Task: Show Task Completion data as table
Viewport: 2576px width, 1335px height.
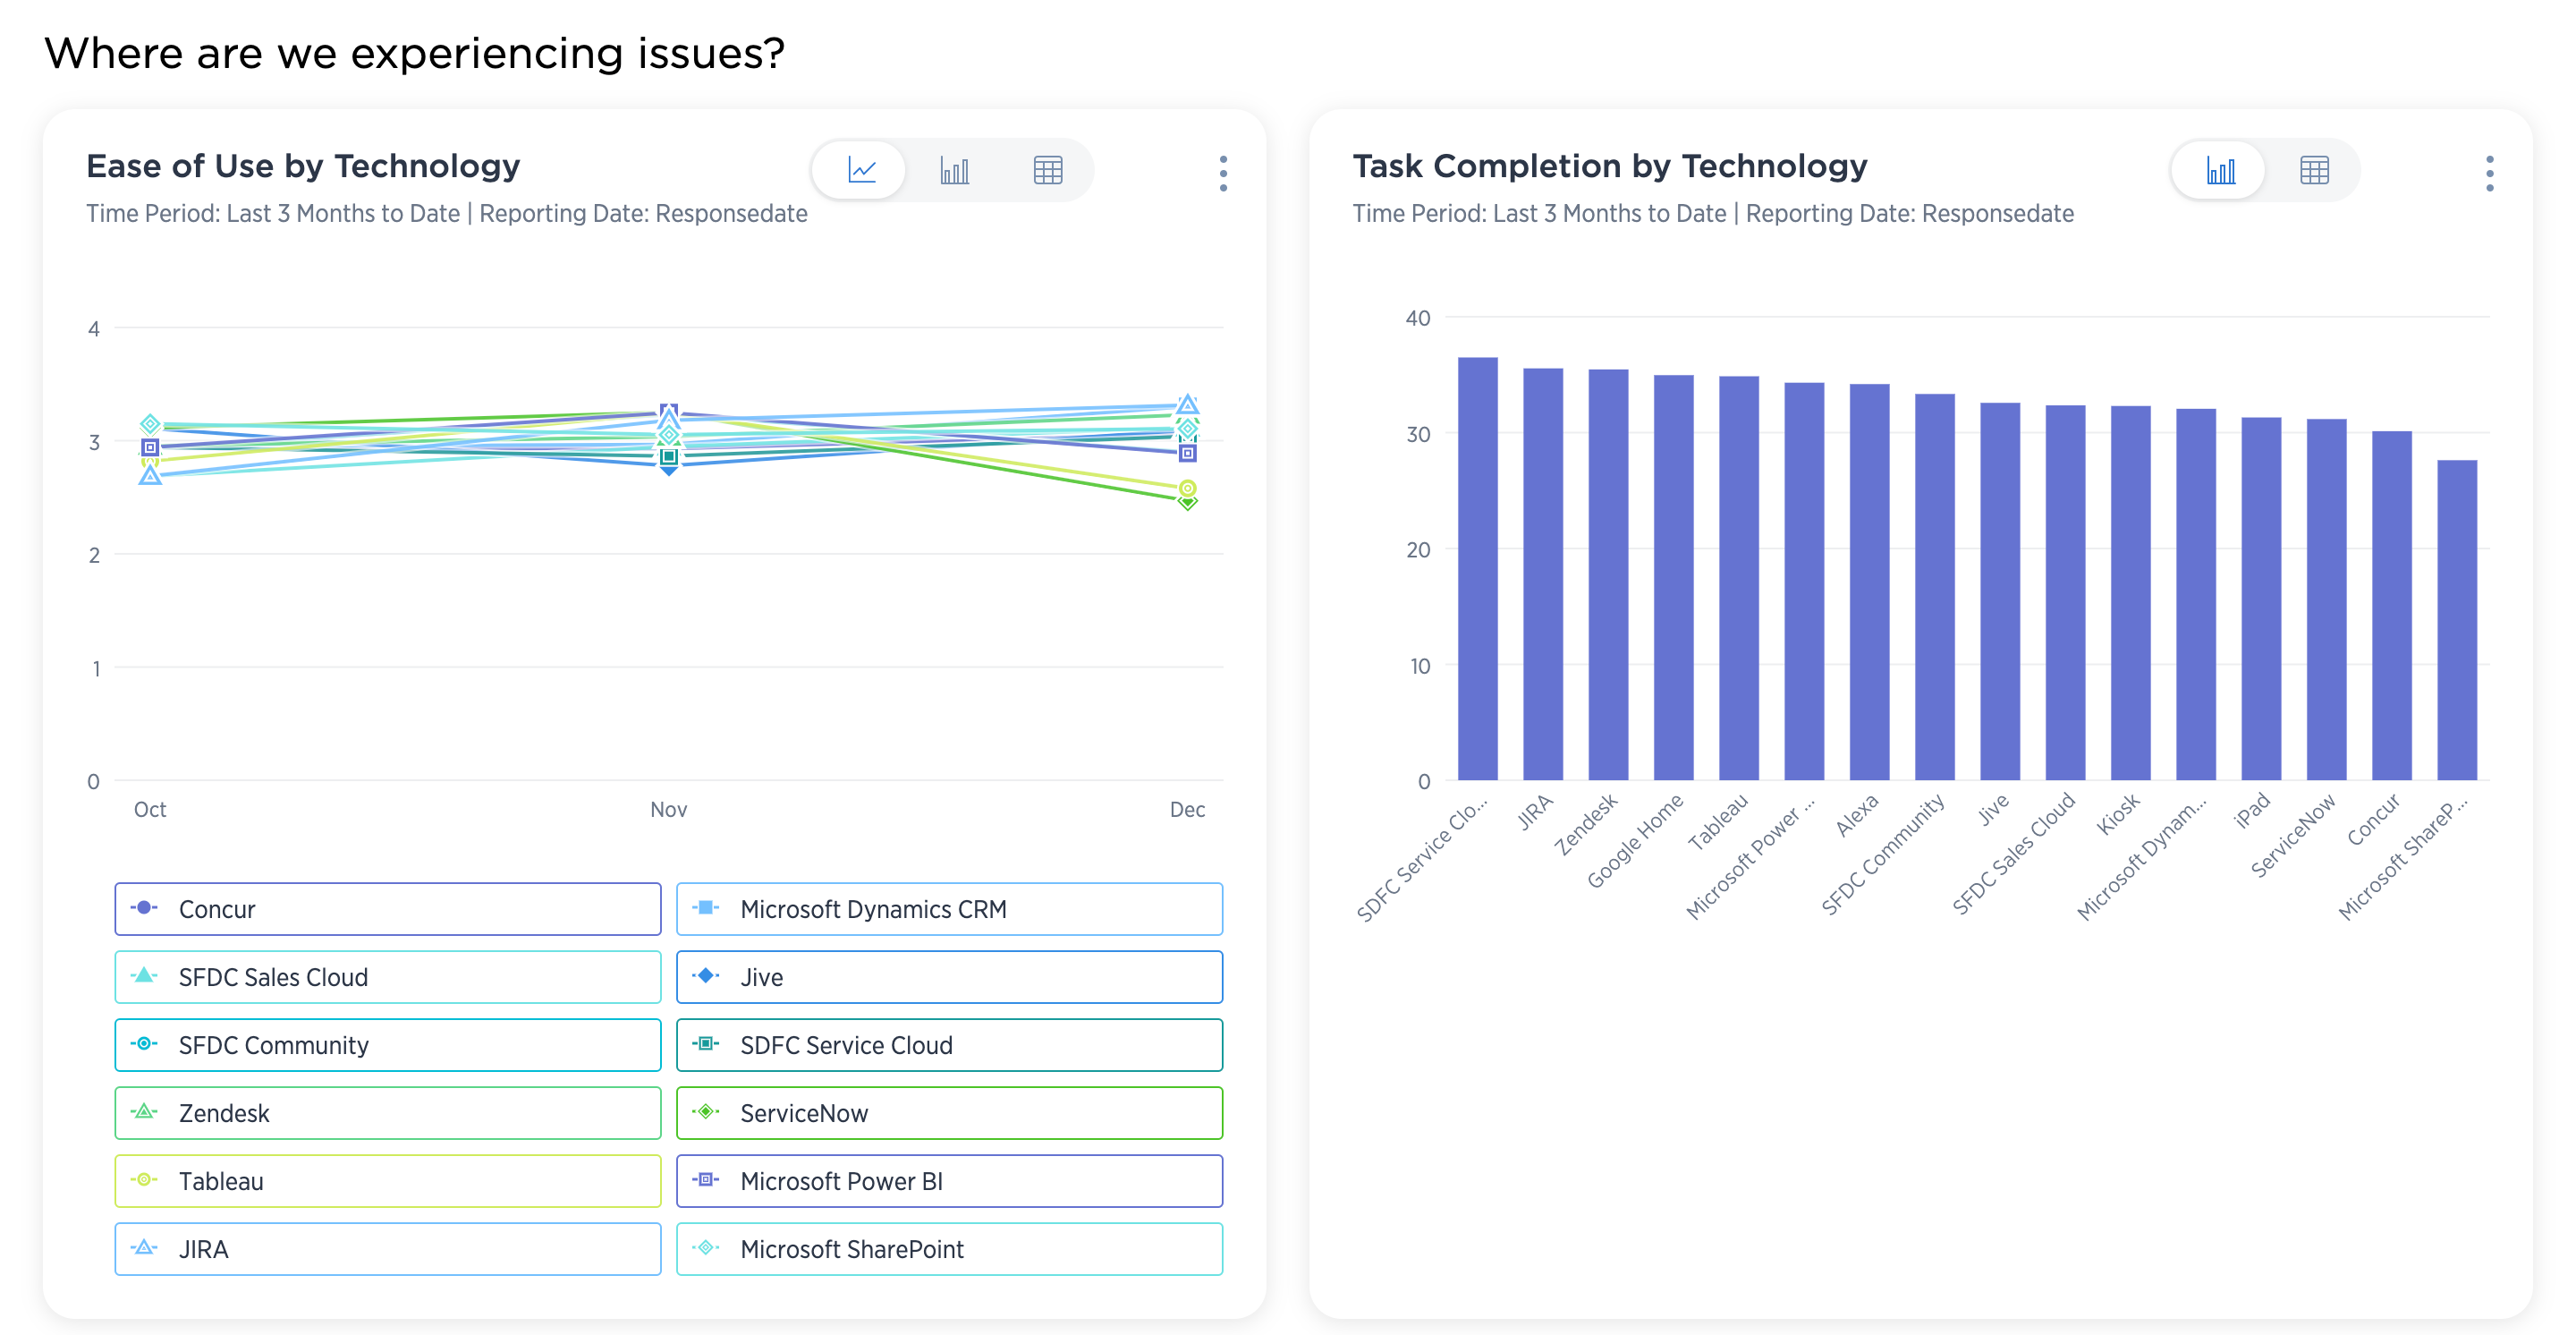Action: coord(2313,170)
